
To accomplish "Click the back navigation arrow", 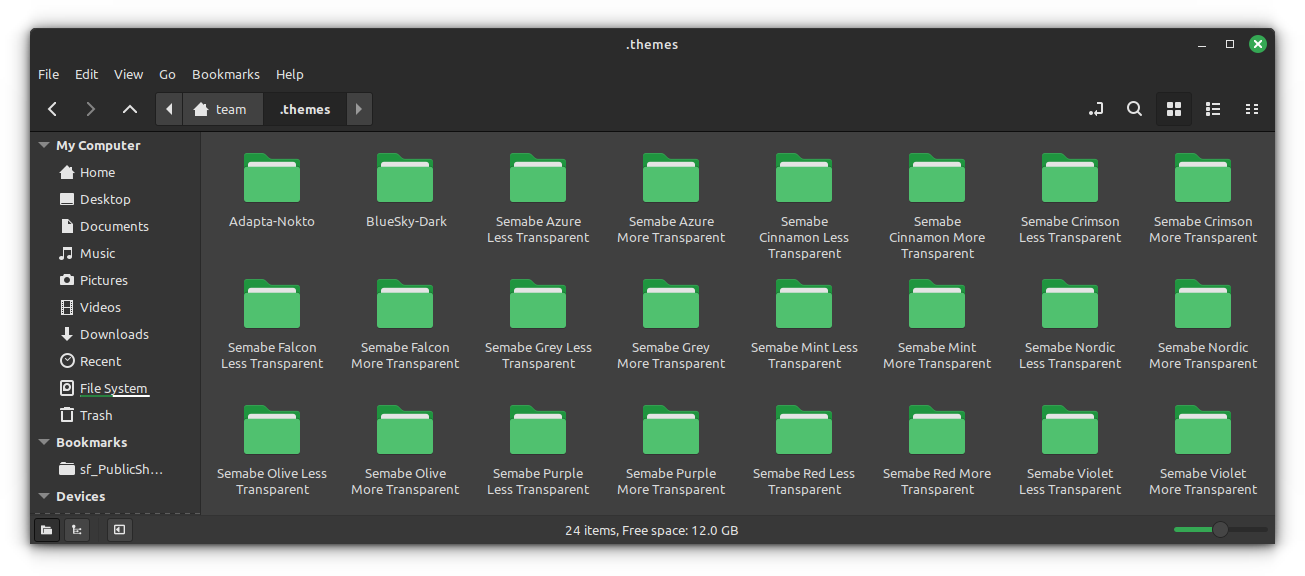I will click(52, 108).
